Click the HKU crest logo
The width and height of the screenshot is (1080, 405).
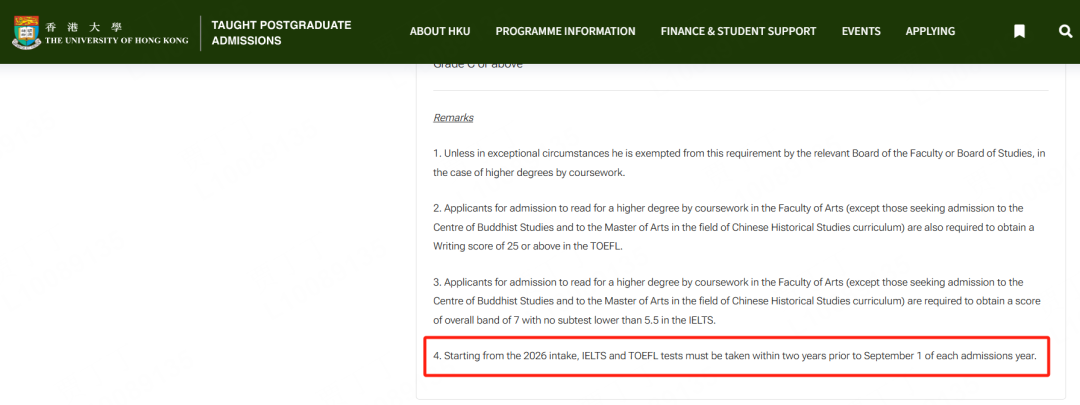tap(26, 32)
